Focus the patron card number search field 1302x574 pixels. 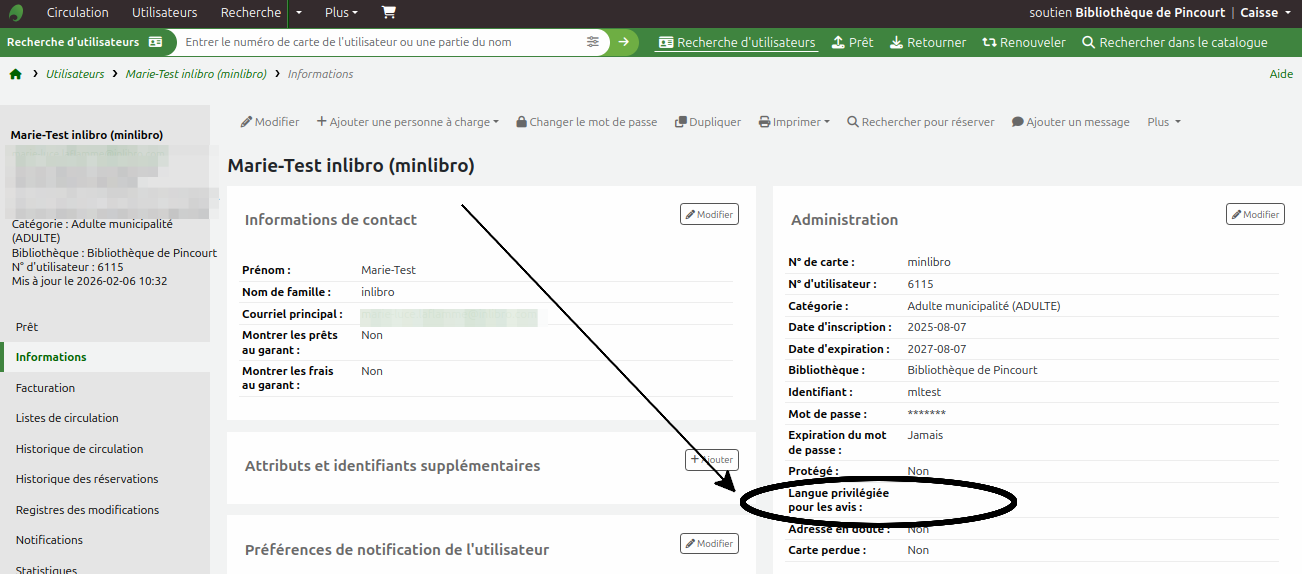coord(382,42)
